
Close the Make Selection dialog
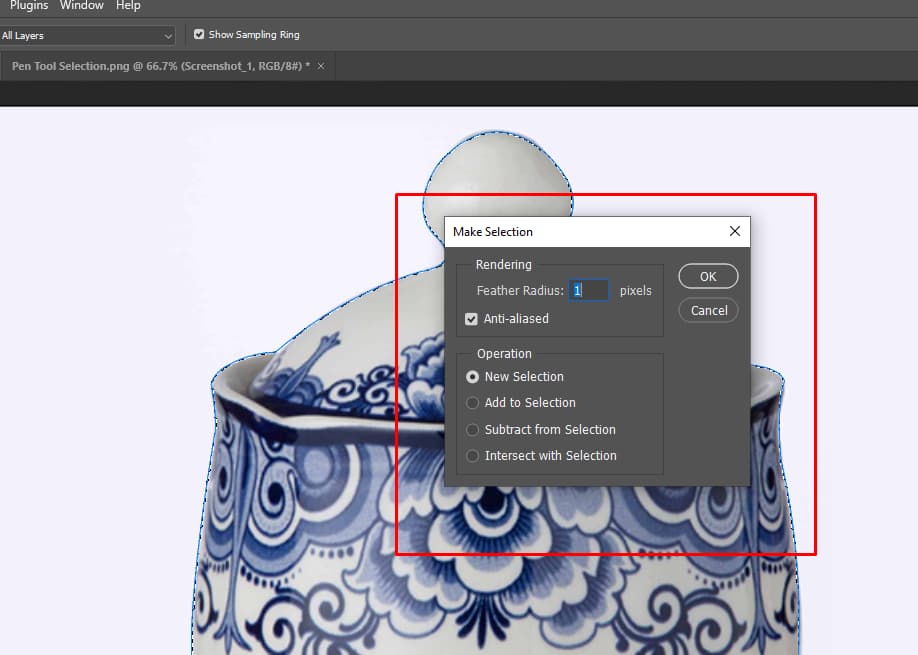[735, 231]
